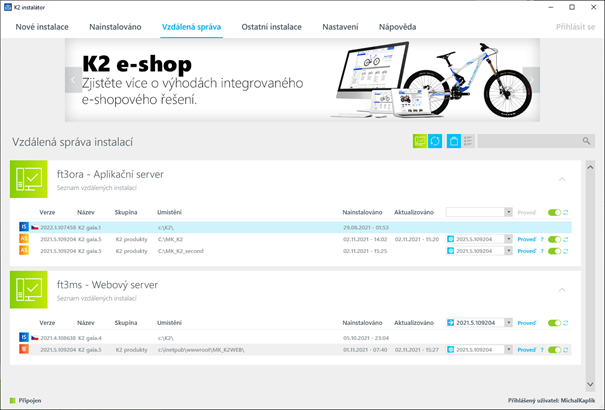Click sync arrows icon in C:\MK_K2 row
The image size is (605, 410).
566,240
